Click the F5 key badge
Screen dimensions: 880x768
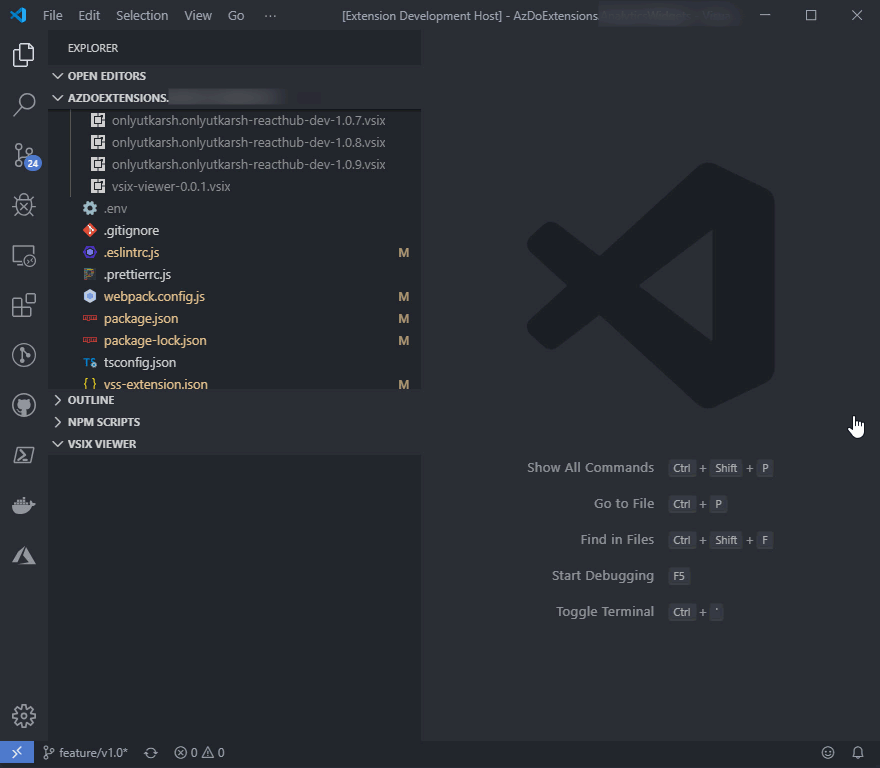679,576
